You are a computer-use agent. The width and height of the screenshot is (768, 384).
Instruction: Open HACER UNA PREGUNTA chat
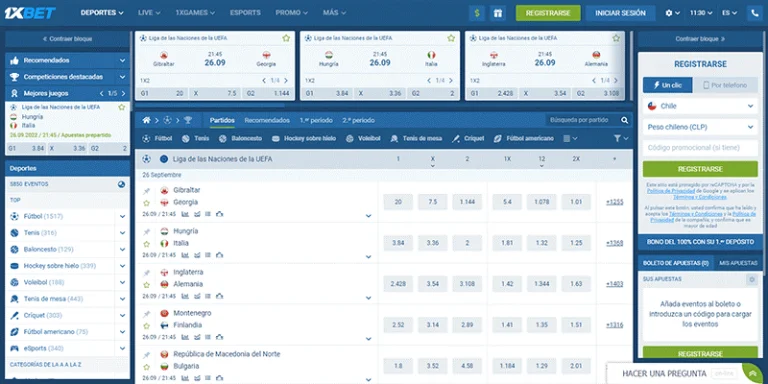click(x=664, y=374)
